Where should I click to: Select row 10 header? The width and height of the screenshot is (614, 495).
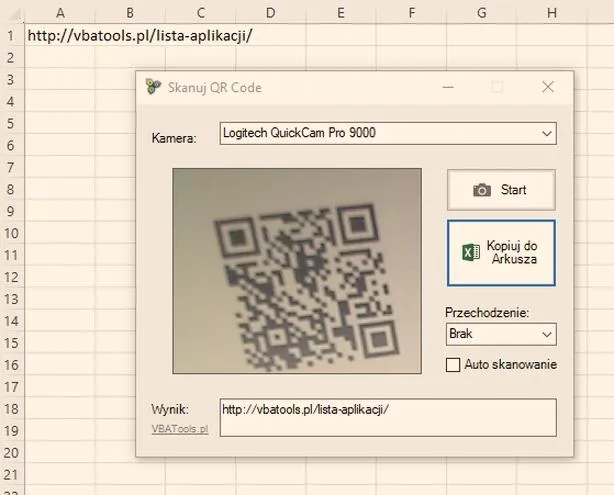(11, 233)
